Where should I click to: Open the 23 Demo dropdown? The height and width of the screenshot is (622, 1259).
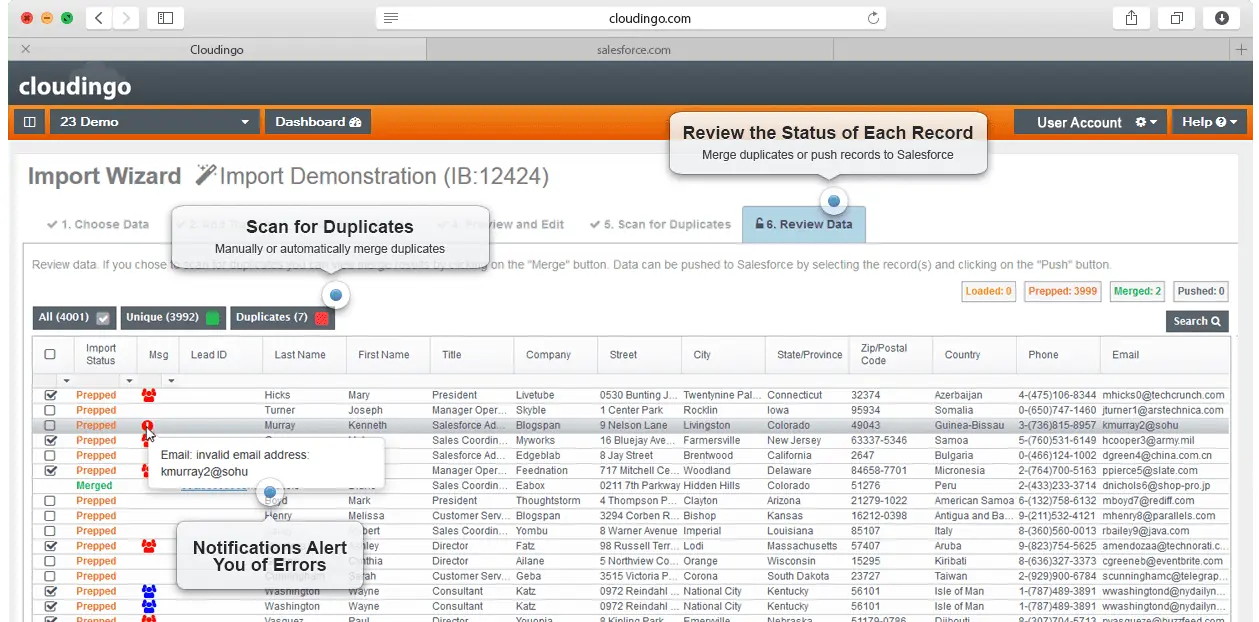click(x=154, y=122)
